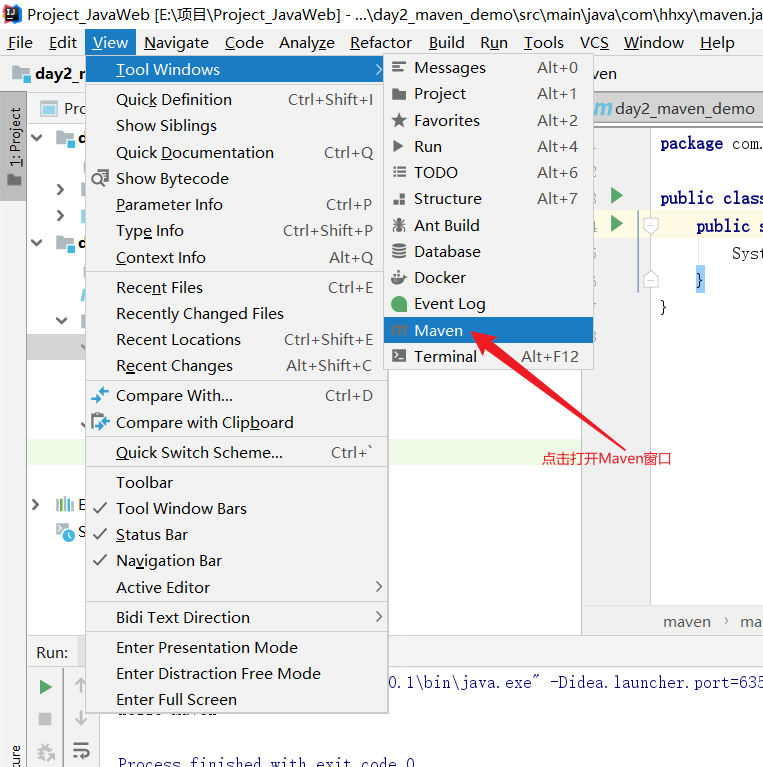763x767 pixels.
Task: Open the TODO tool window entry
Action: coord(488,172)
